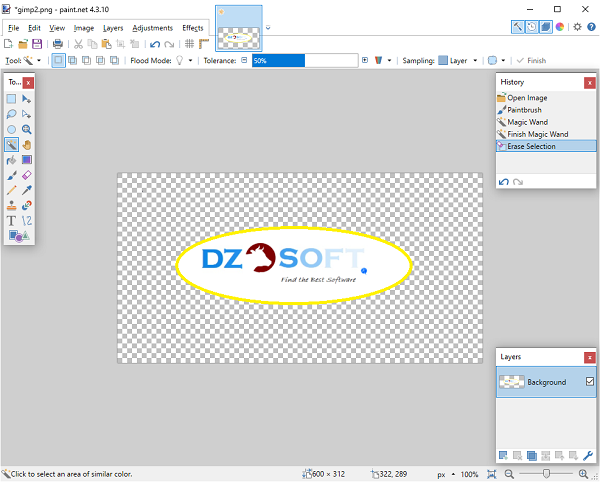Set selection mode to Replace
The height and width of the screenshot is (482, 600).
(58, 60)
